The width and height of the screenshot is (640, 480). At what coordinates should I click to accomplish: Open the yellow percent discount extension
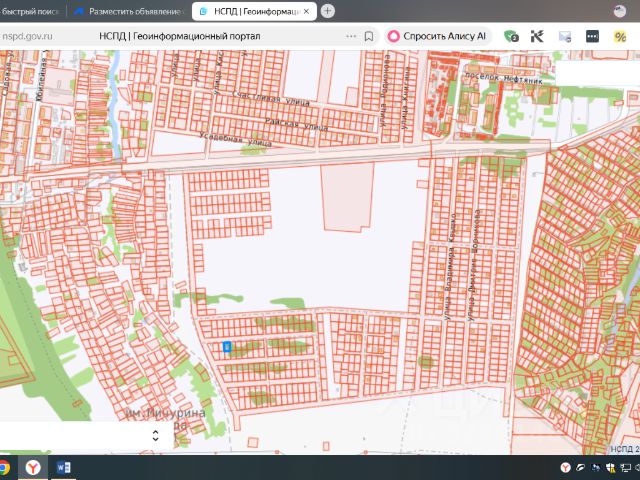point(620,36)
